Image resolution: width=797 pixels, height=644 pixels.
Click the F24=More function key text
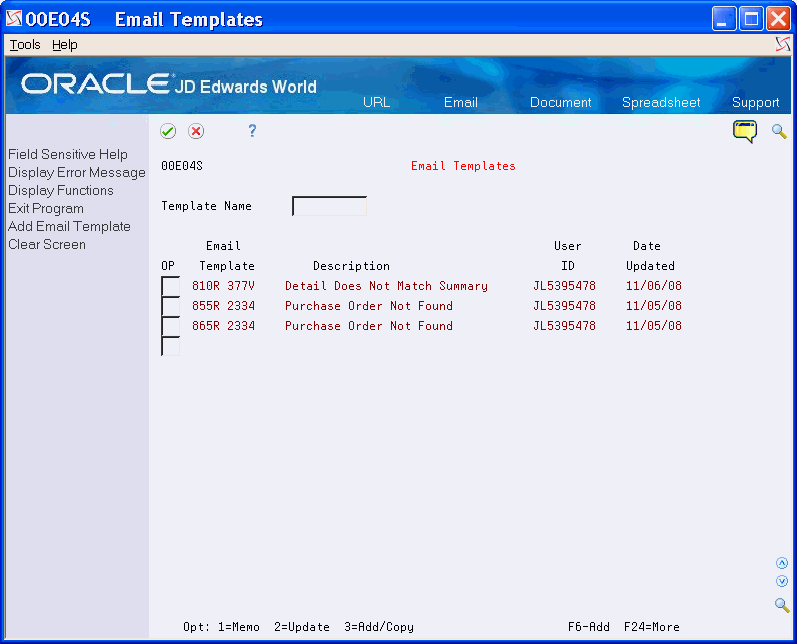[652, 627]
